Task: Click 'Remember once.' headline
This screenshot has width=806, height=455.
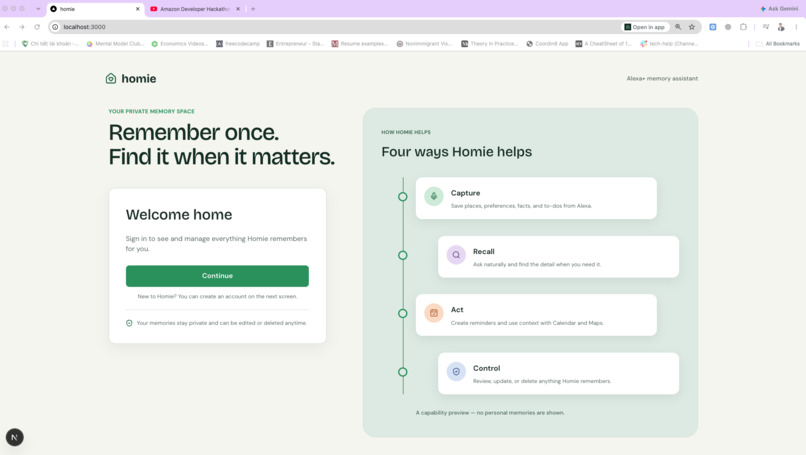Action: click(x=194, y=133)
